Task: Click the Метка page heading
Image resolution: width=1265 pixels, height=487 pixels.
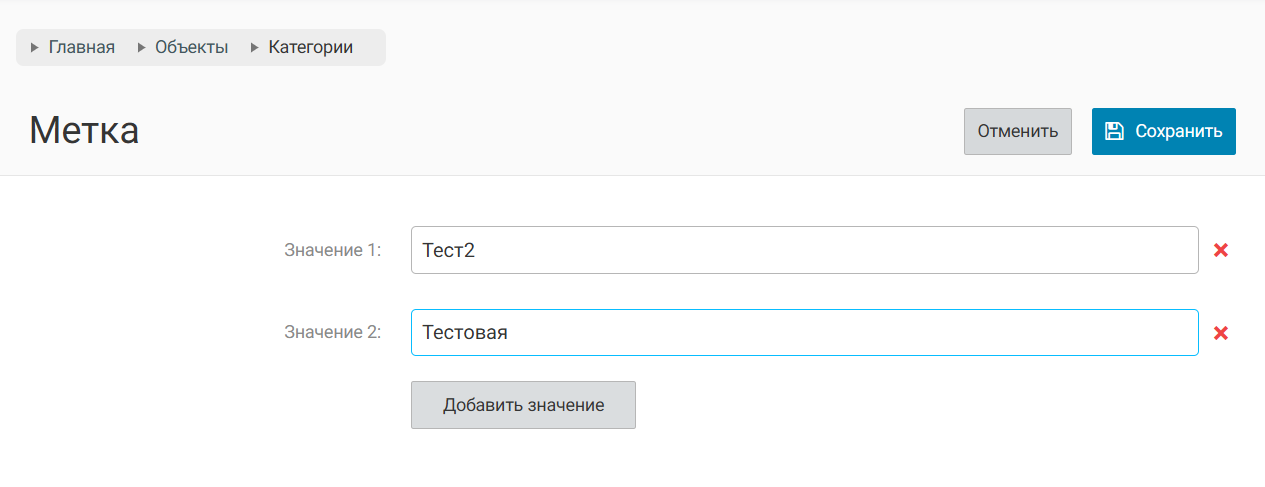Action: pyautogui.click(x=84, y=131)
